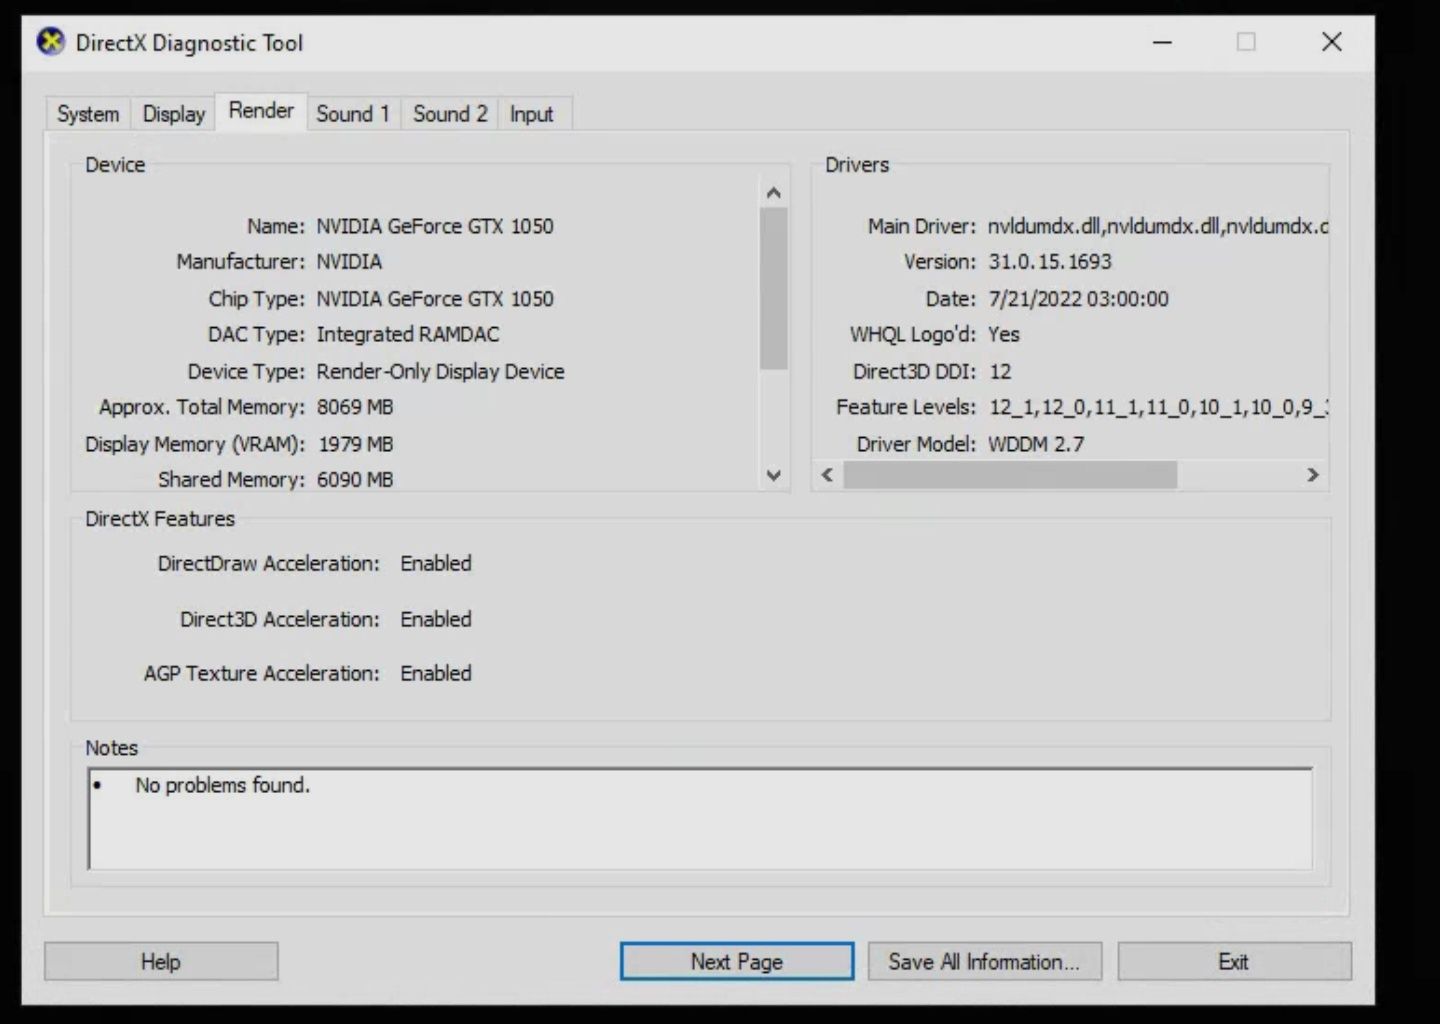This screenshot has width=1440, height=1024.
Task: Click Drivers panel scroll left arrow
Action: [x=827, y=475]
